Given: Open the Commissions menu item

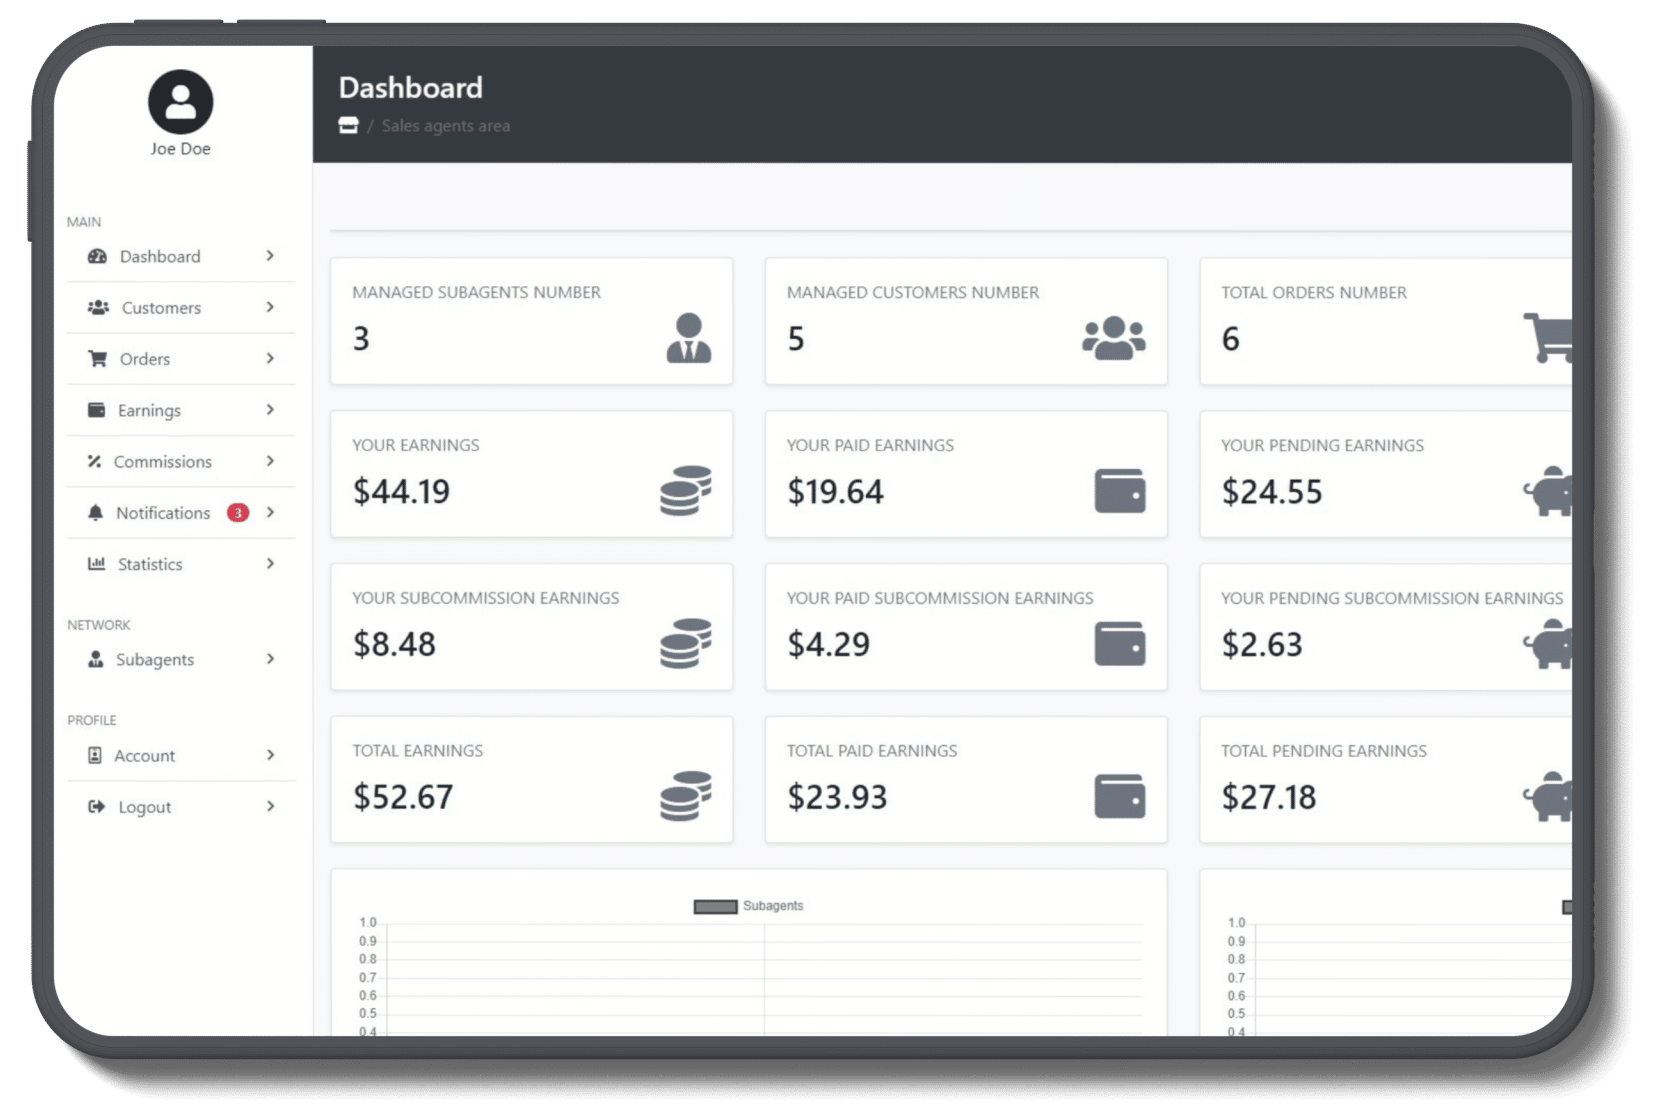Looking at the screenshot, I should pos(162,462).
